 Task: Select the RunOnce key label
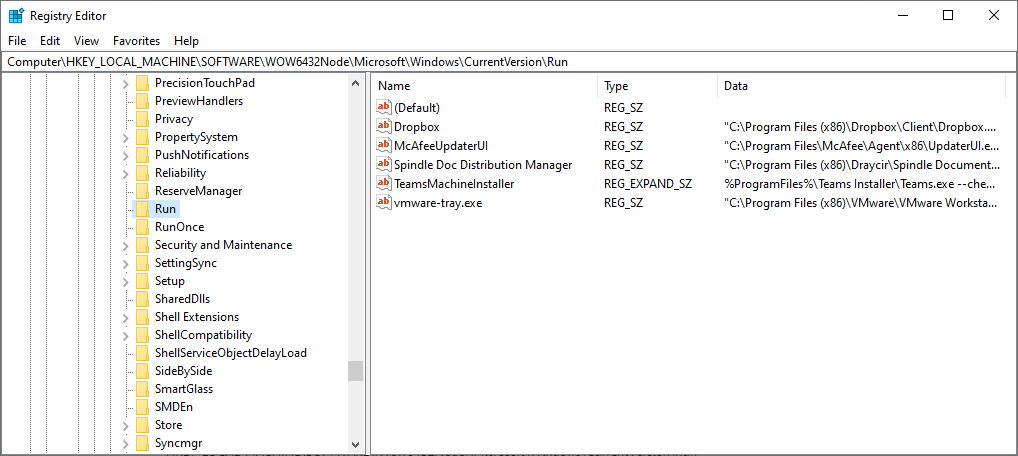pyautogui.click(x=179, y=227)
